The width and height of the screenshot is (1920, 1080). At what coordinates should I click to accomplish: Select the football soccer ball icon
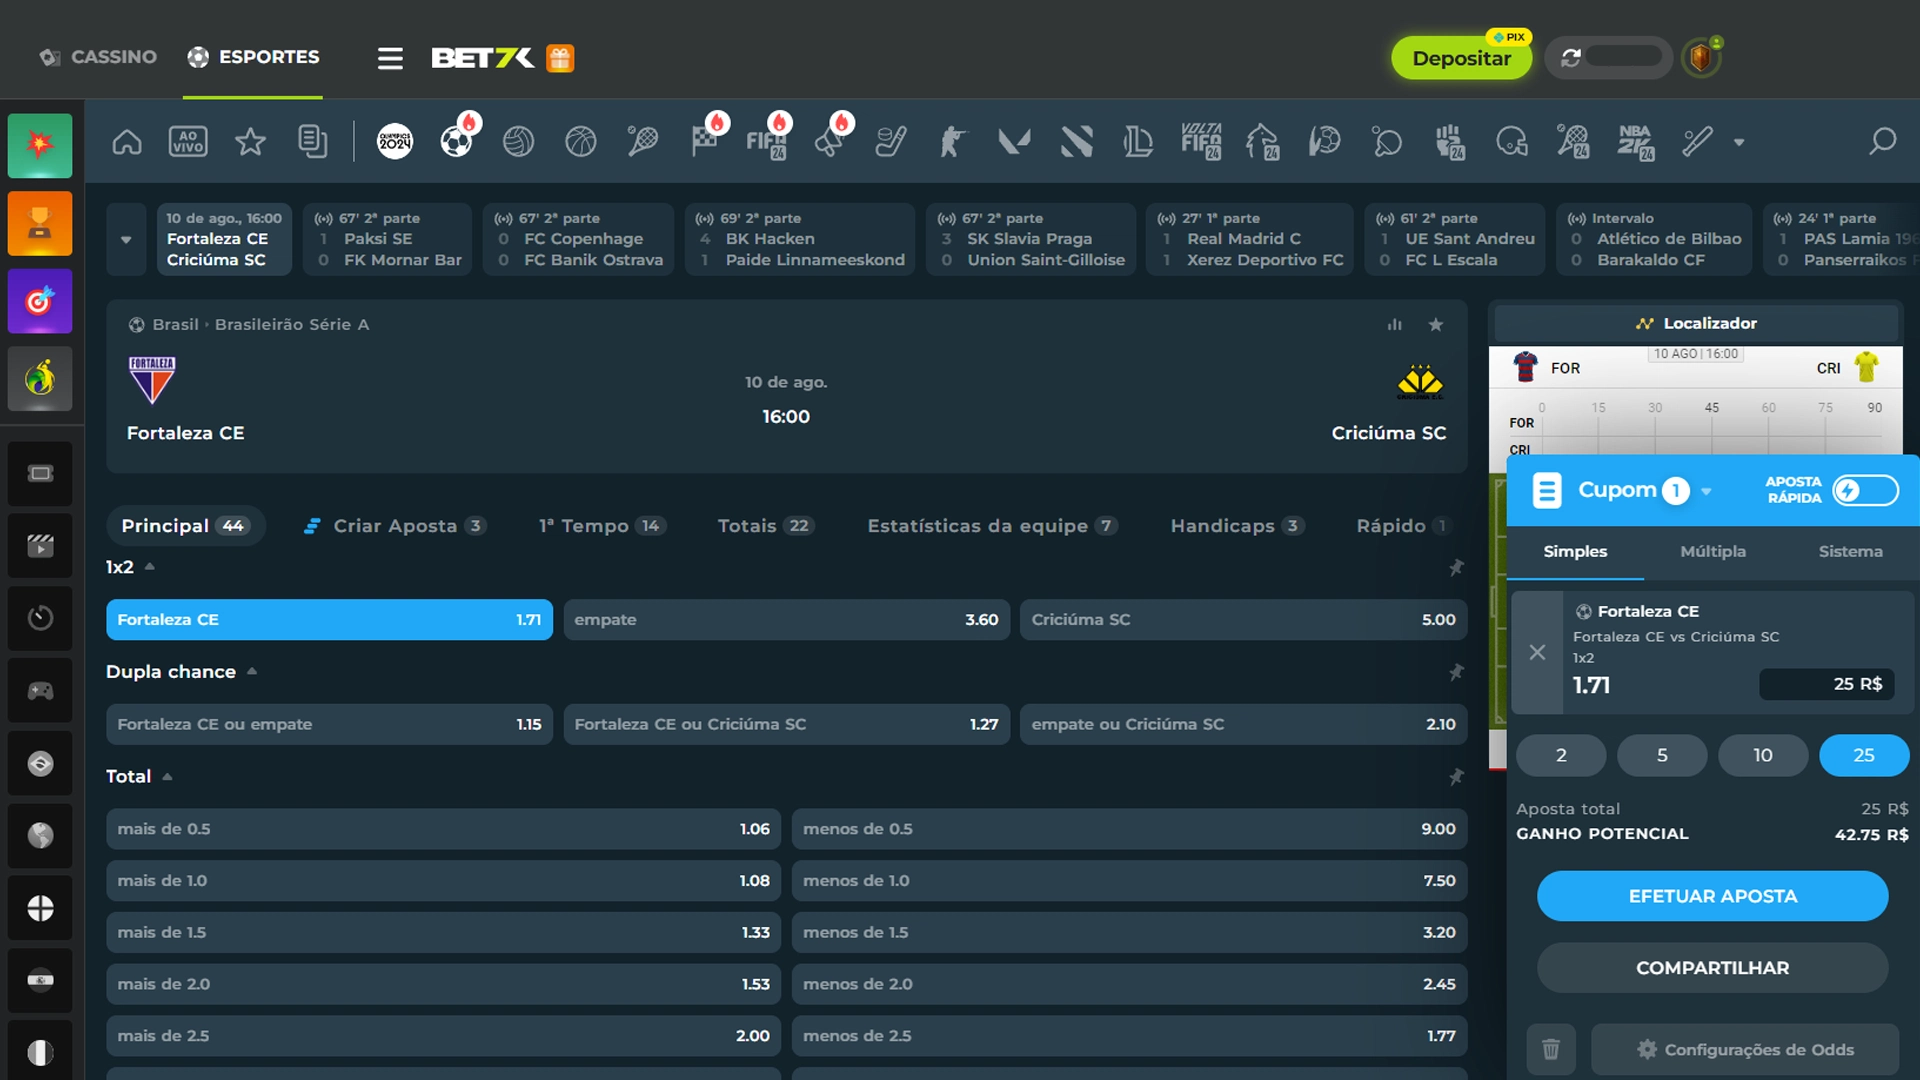[x=457, y=142]
